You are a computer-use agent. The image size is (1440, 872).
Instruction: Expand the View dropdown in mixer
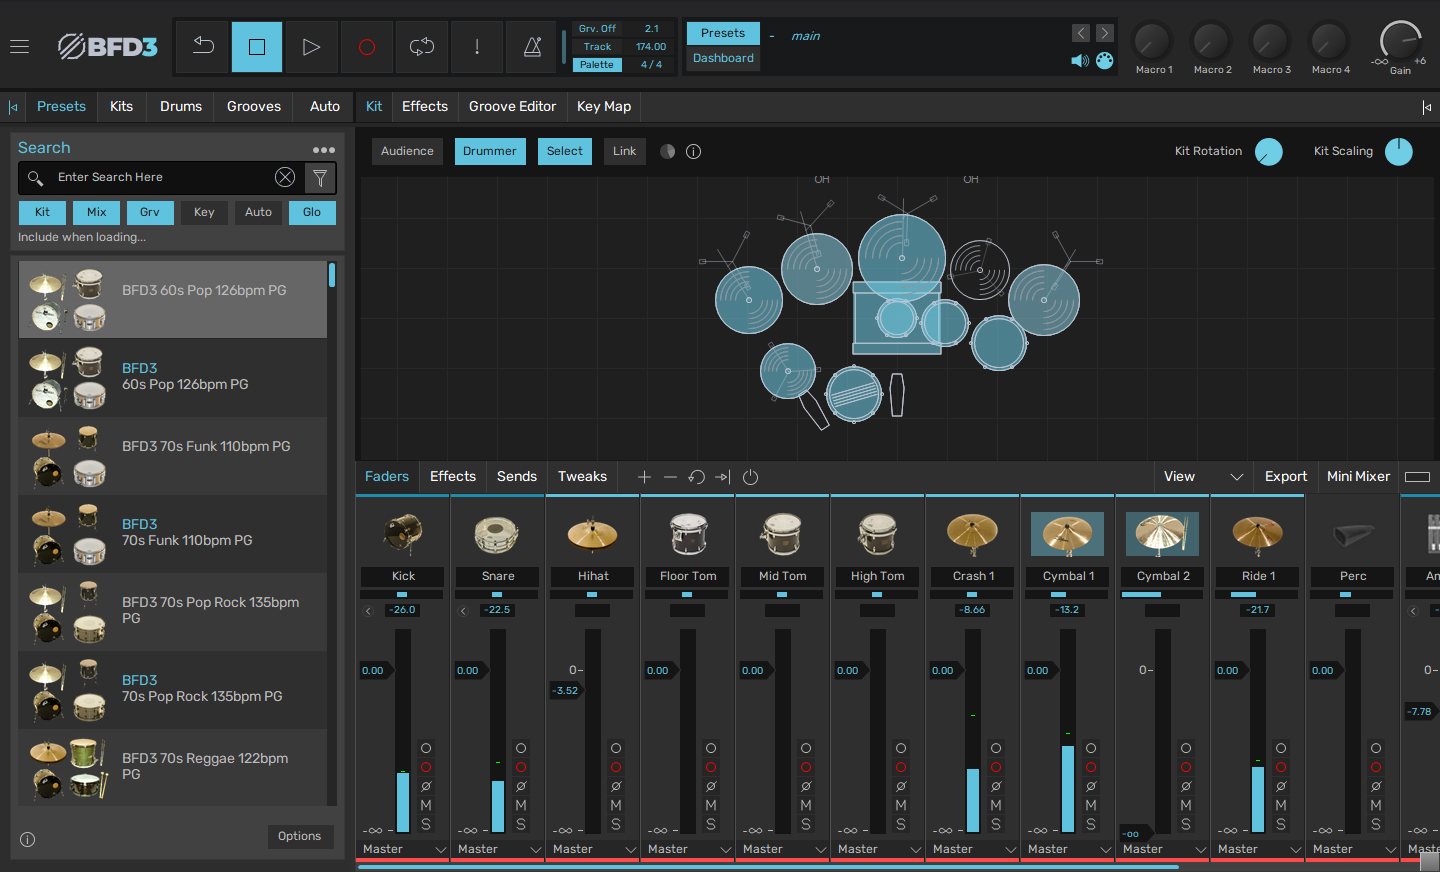tap(1203, 477)
